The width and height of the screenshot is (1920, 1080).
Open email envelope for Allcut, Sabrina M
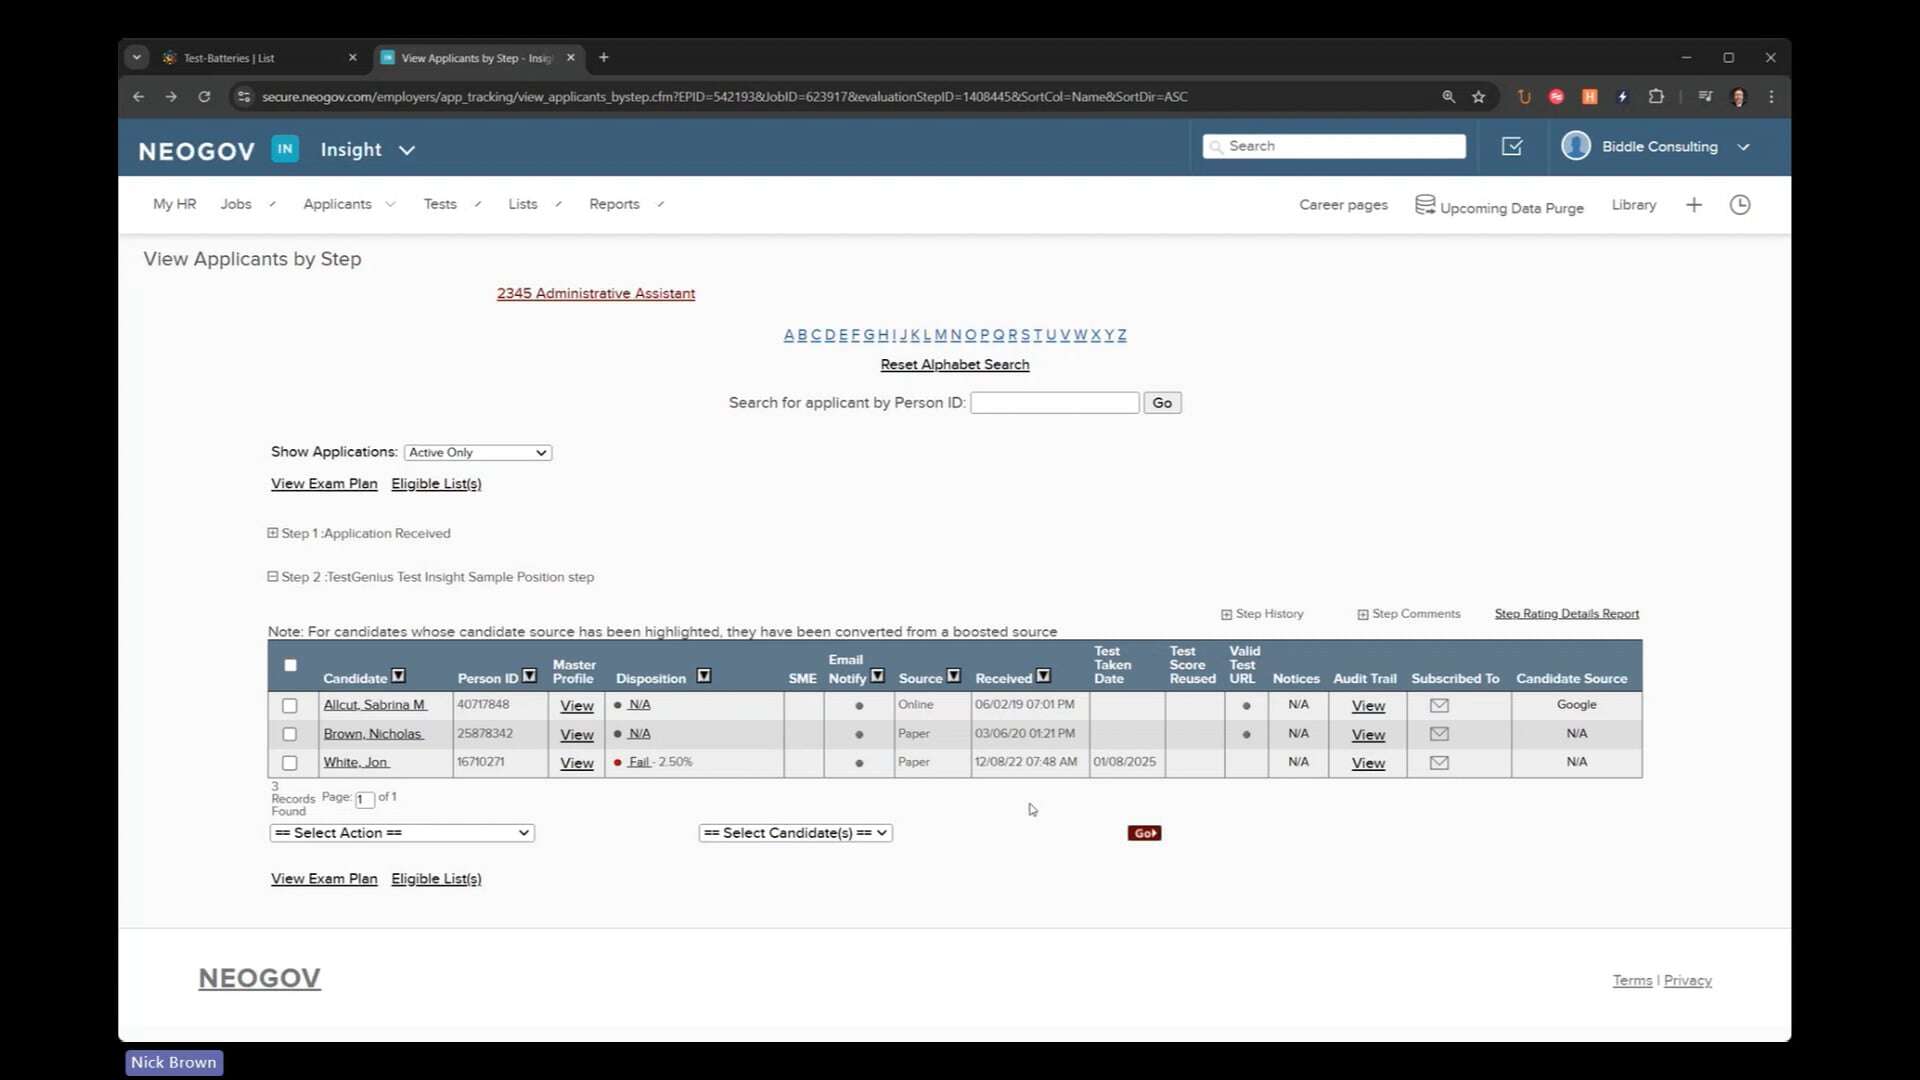point(1439,705)
